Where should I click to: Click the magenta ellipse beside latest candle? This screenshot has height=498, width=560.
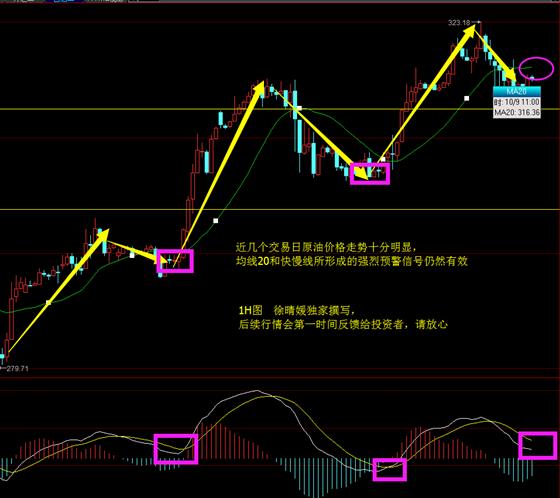(536, 68)
